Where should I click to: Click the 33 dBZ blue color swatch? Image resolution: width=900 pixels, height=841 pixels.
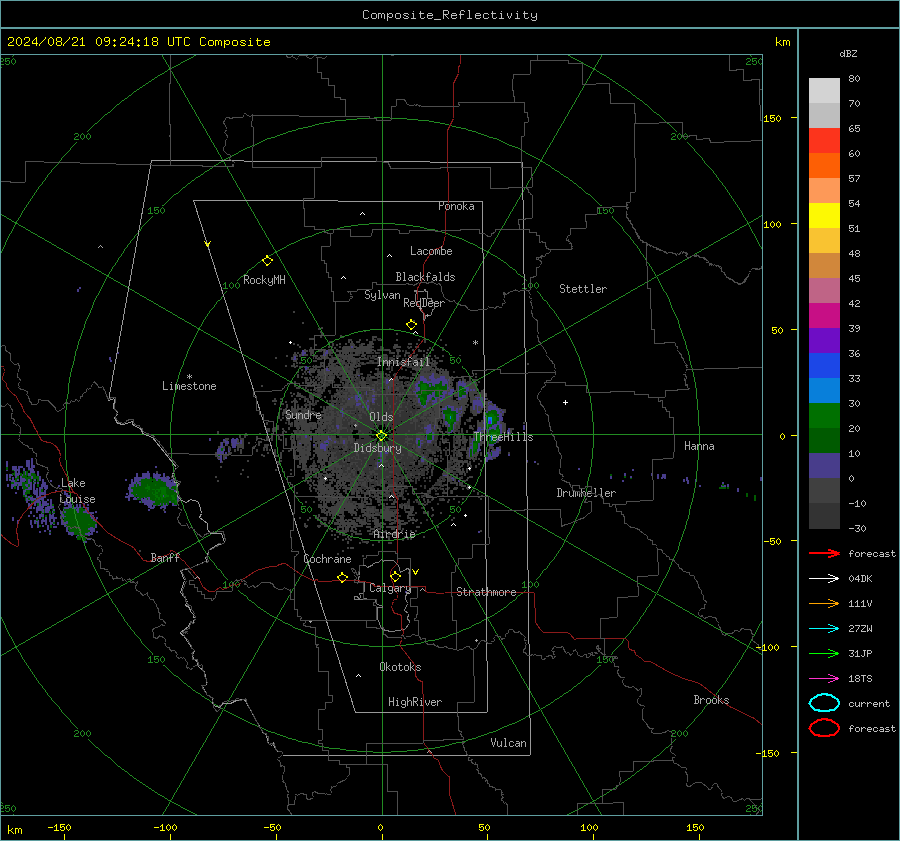tap(824, 365)
